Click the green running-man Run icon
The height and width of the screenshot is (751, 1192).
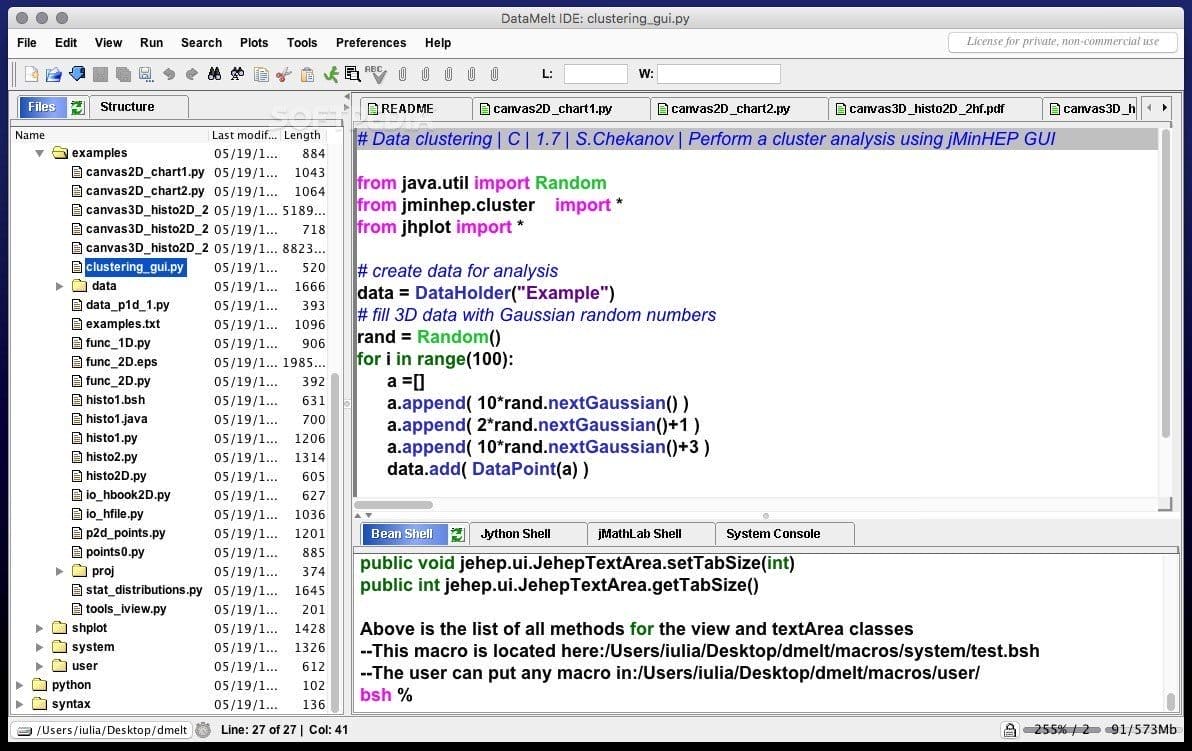click(x=331, y=74)
